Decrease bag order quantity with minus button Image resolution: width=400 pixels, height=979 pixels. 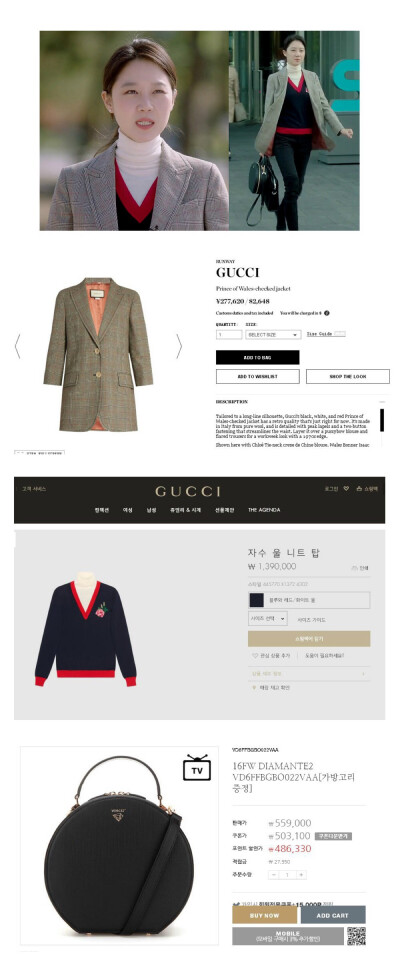(273, 875)
